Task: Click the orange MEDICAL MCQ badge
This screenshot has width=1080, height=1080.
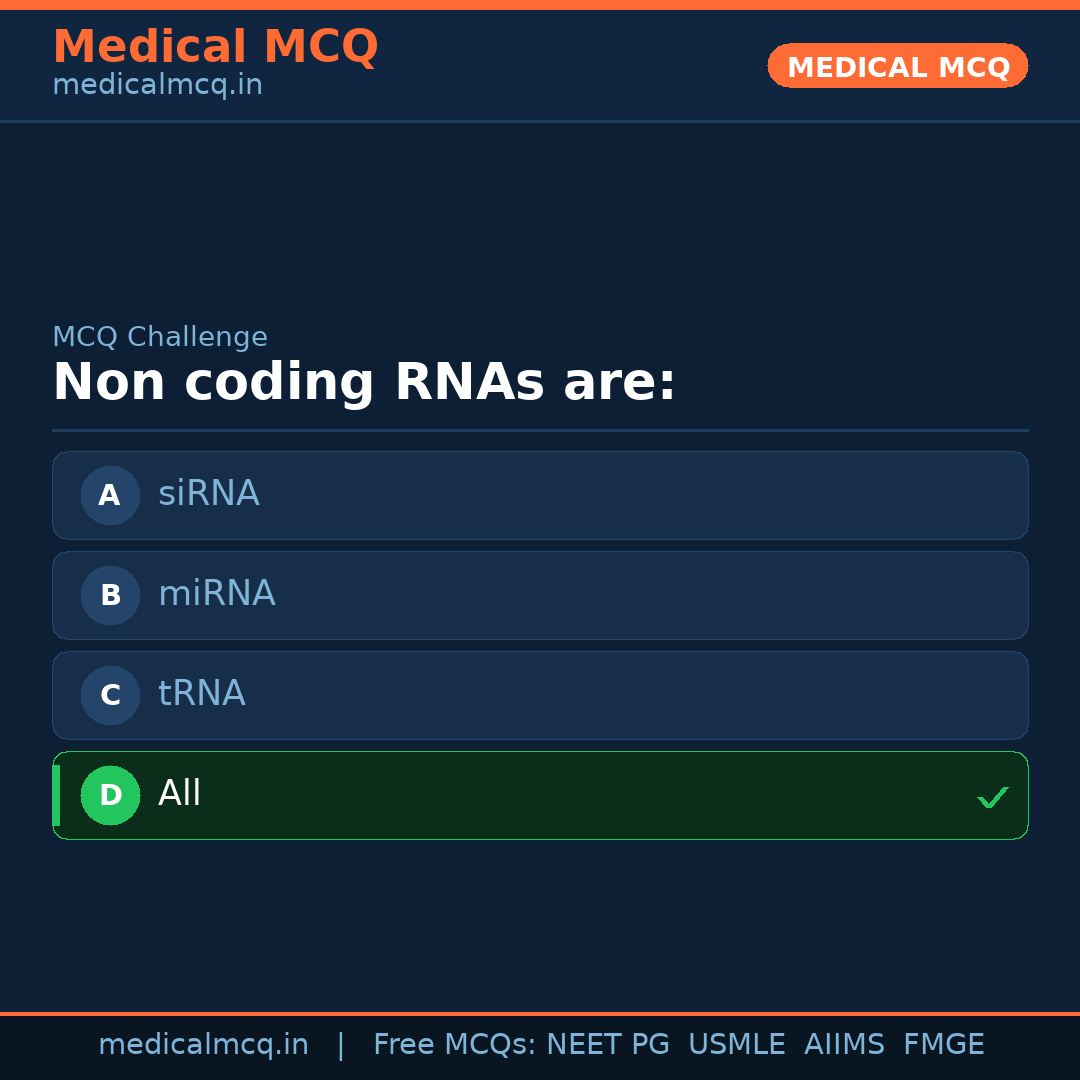Action: [x=897, y=66]
